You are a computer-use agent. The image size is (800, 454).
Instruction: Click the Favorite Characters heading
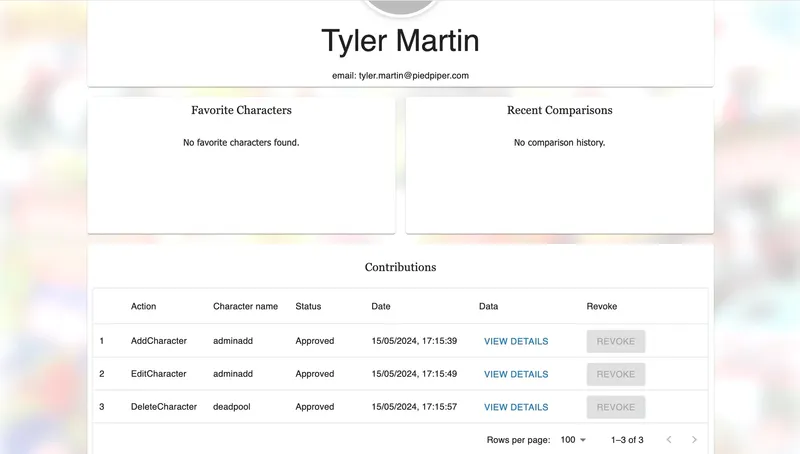[x=241, y=110]
